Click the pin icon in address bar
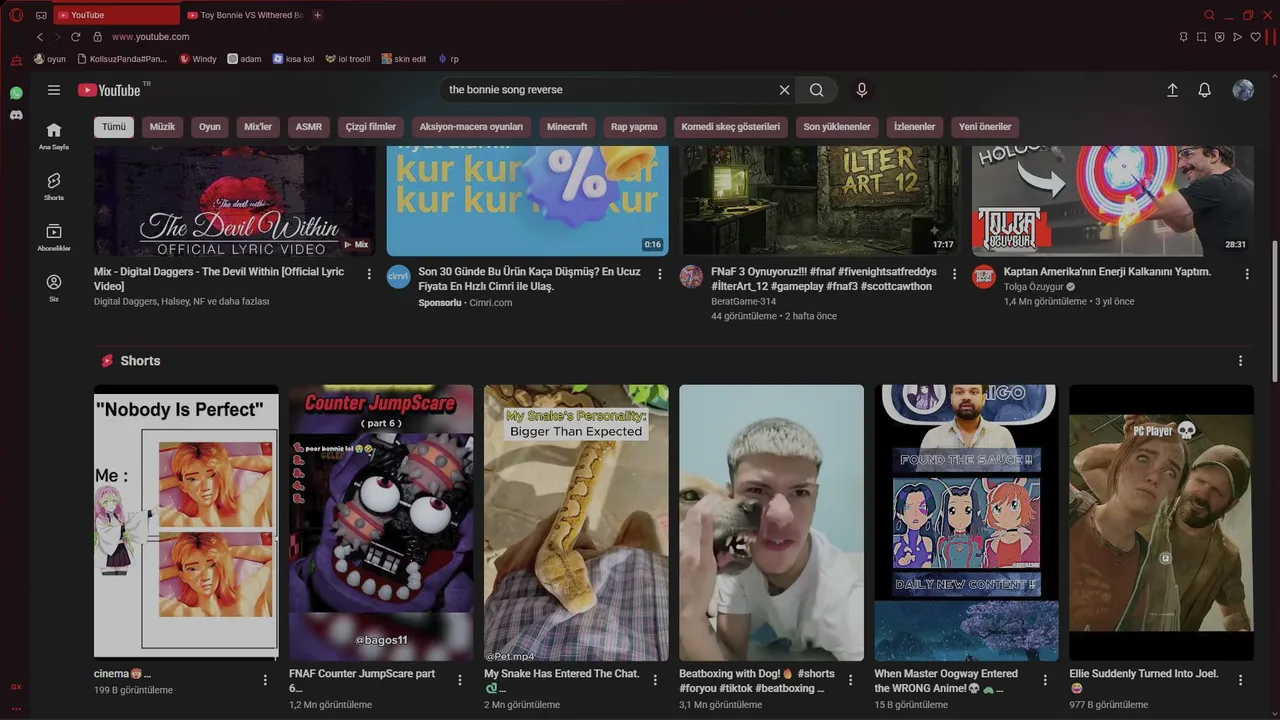The image size is (1280, 720). tap(1183, 37)
